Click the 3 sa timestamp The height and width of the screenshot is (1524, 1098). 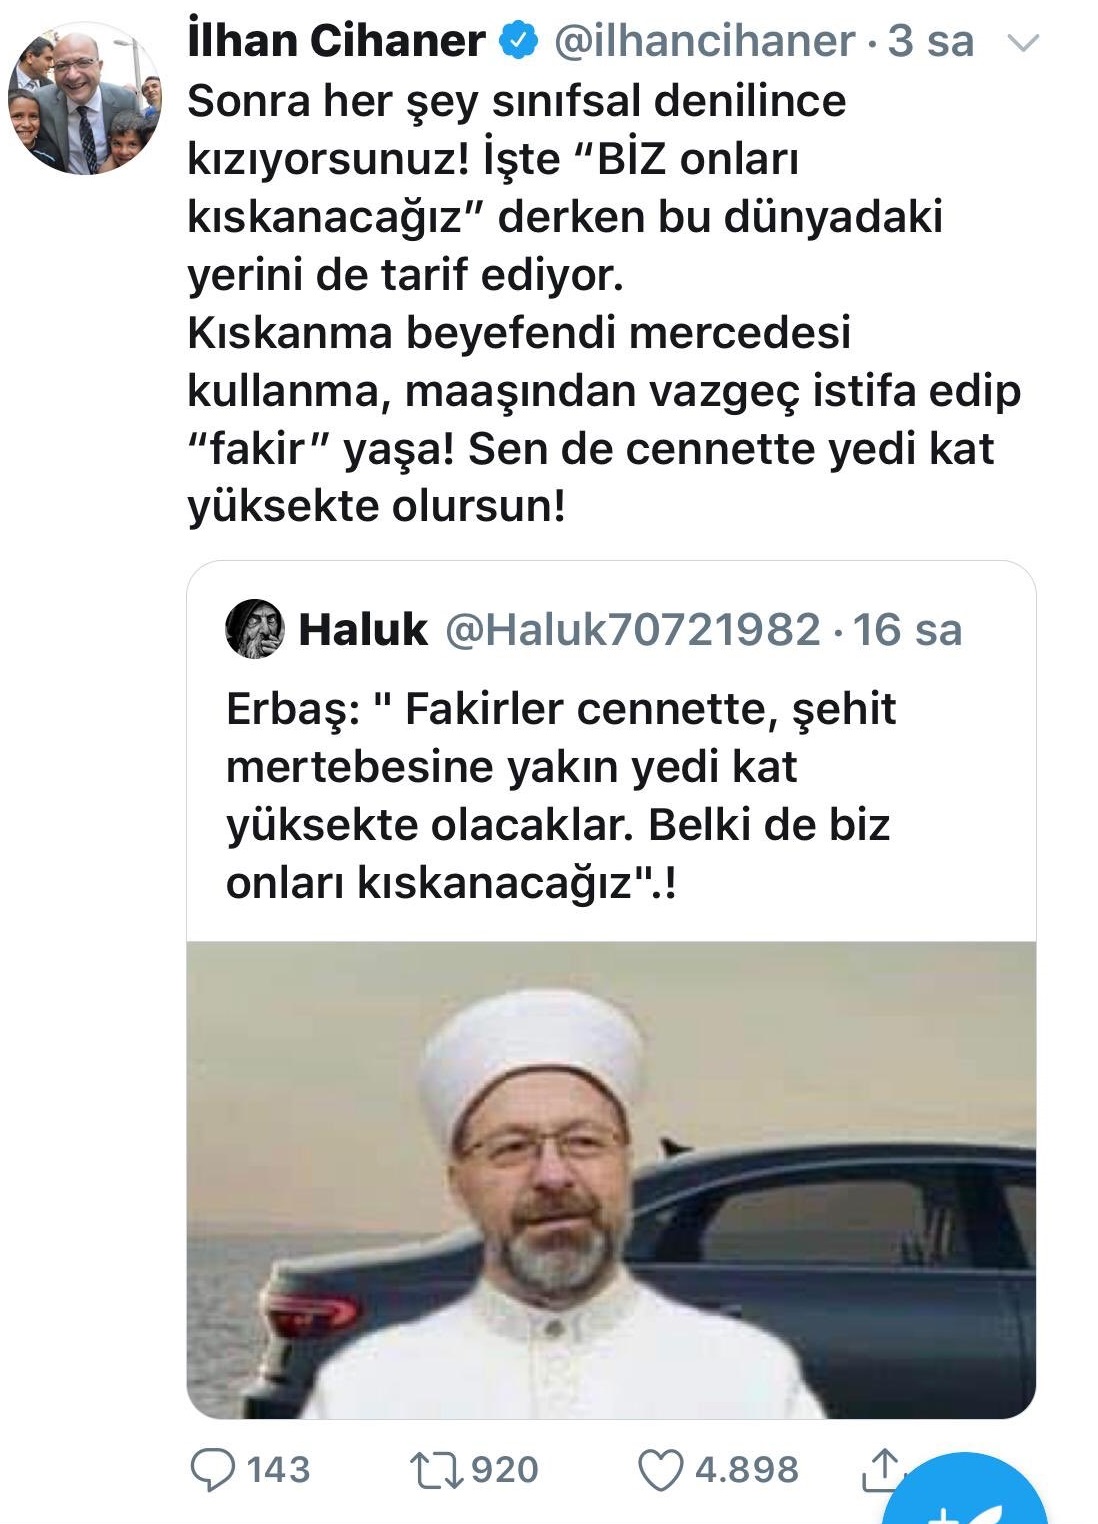931,41
